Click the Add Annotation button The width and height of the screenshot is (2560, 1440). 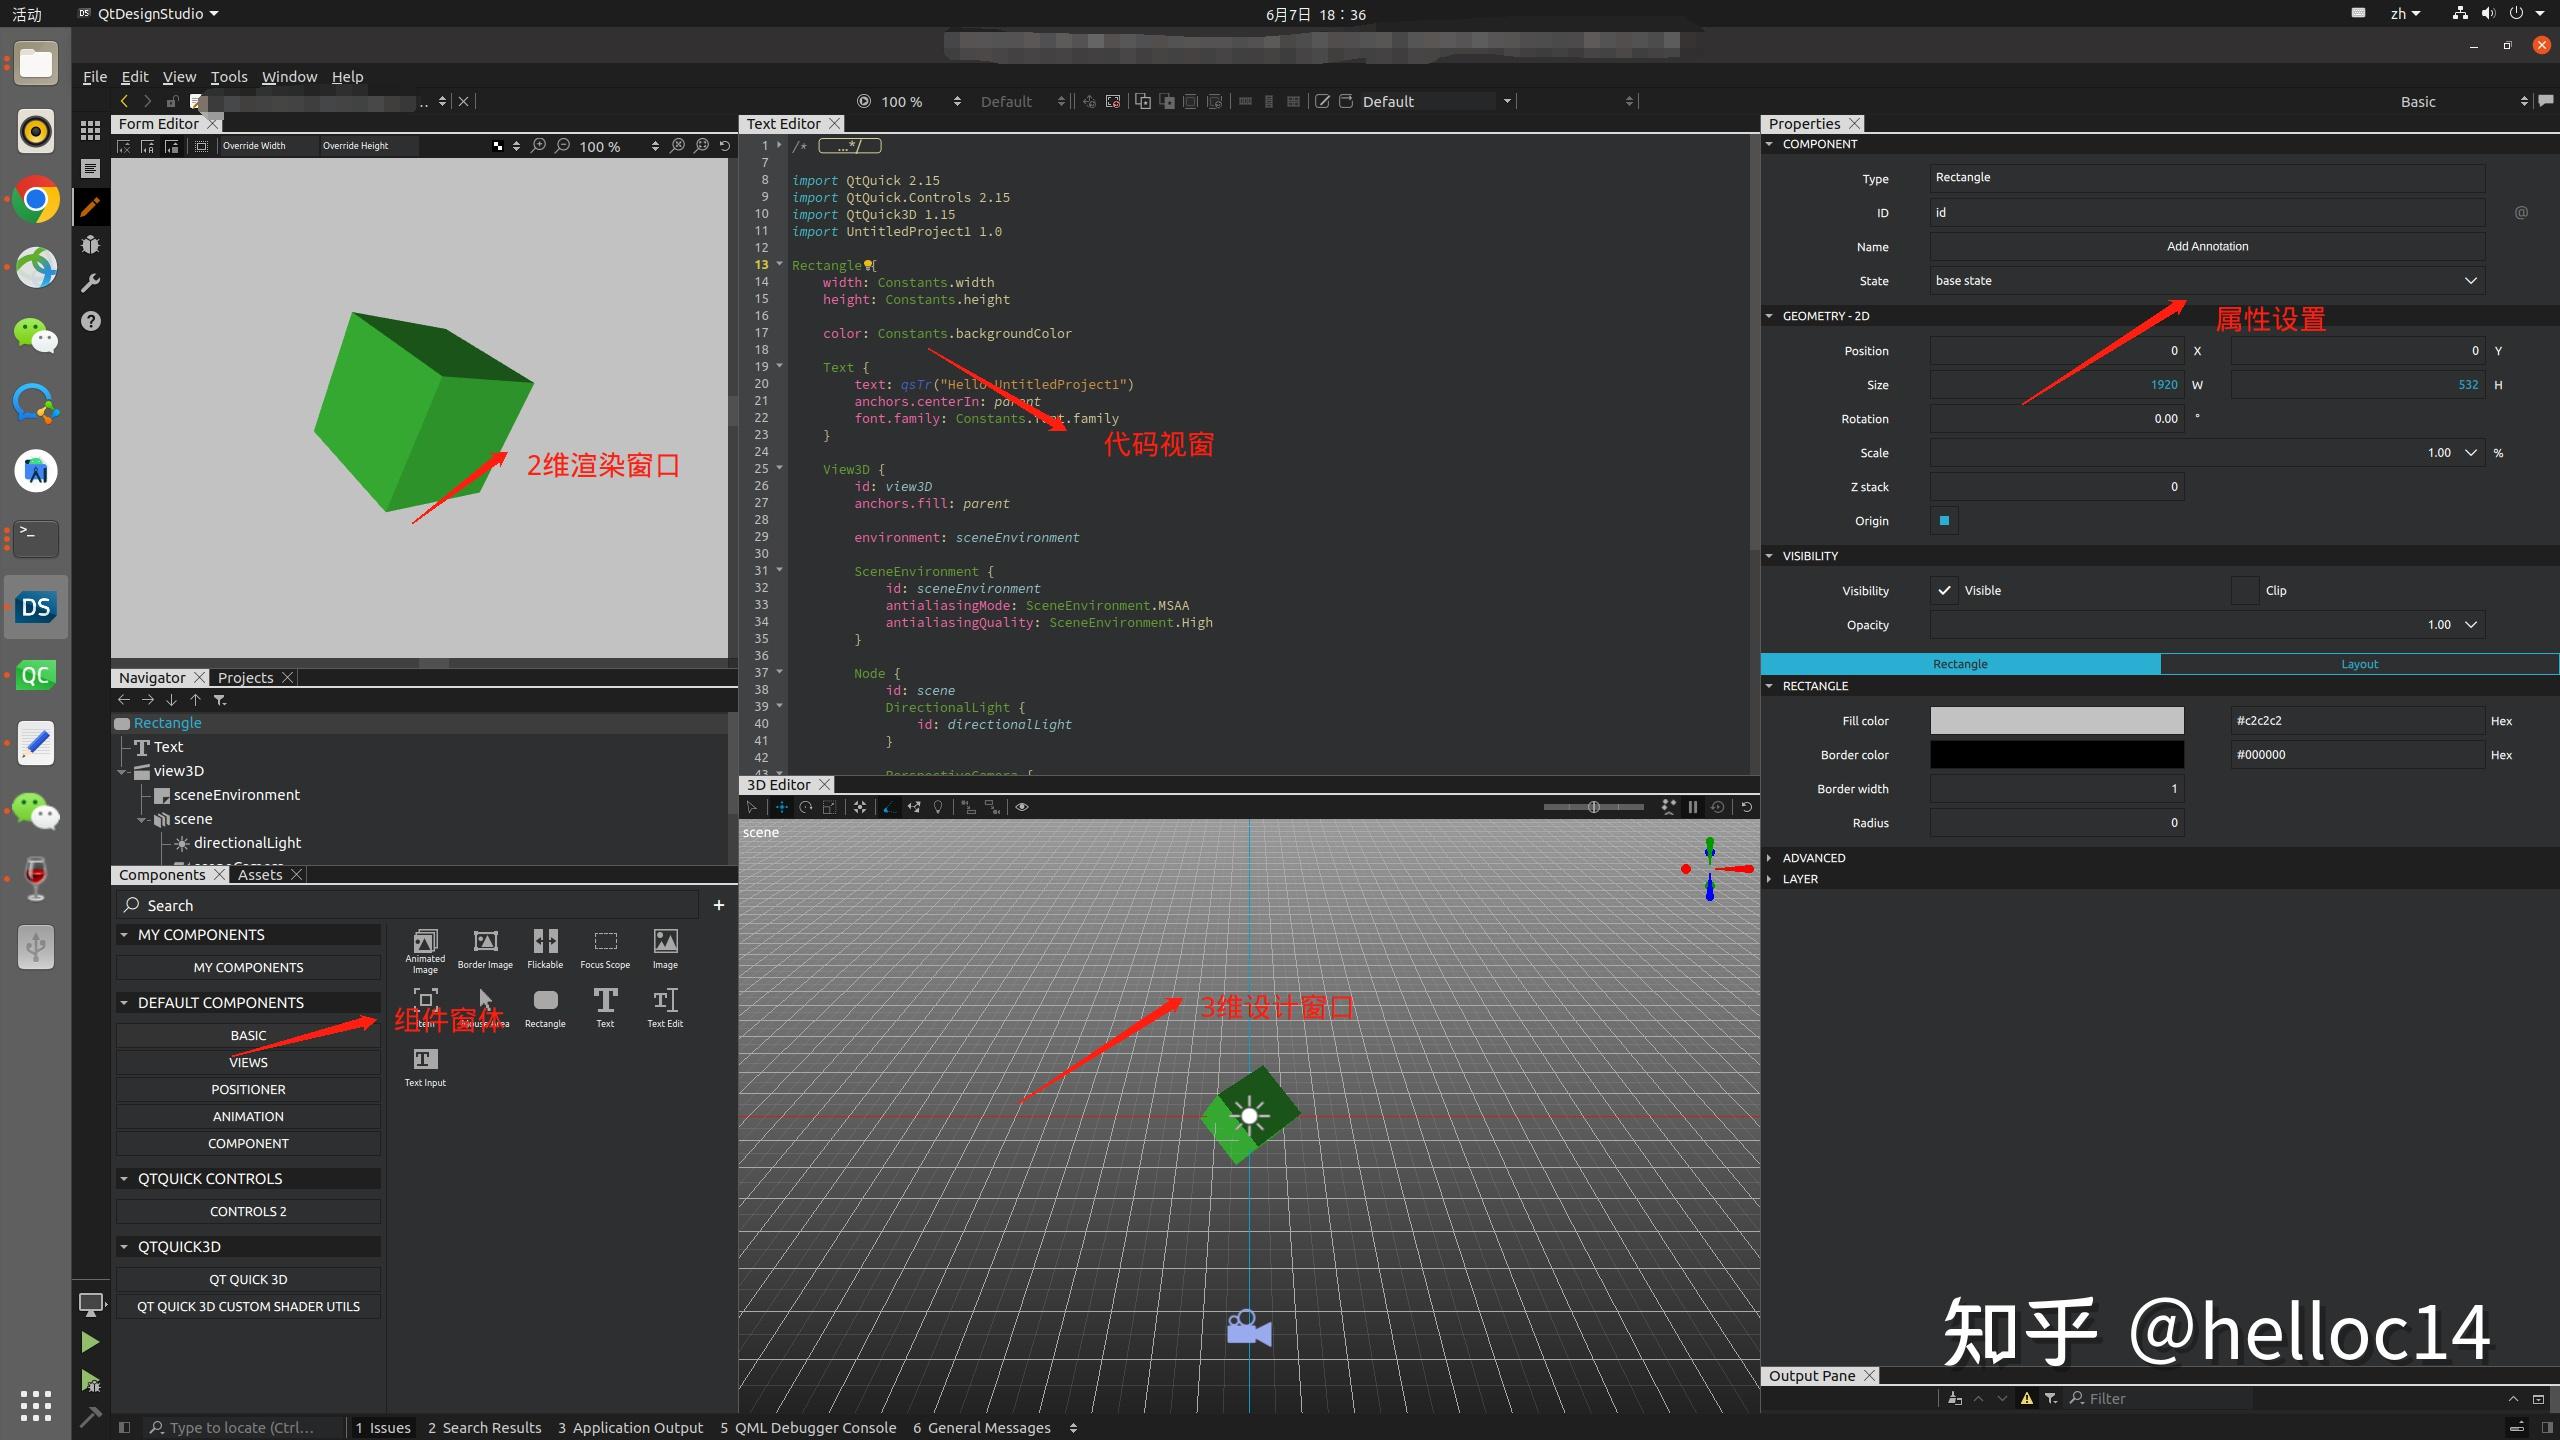[x=2207, y=247]
